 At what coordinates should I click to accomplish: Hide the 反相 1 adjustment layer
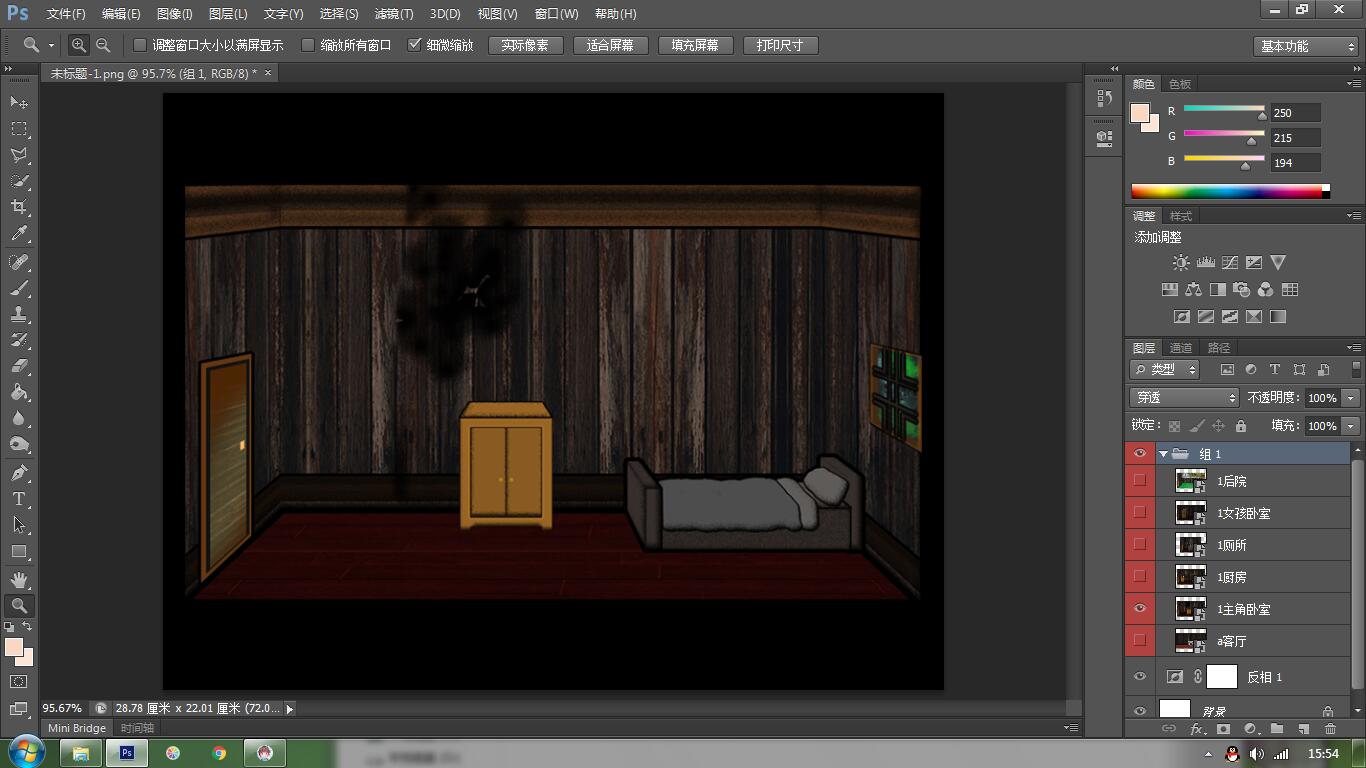click(1140, 677)
